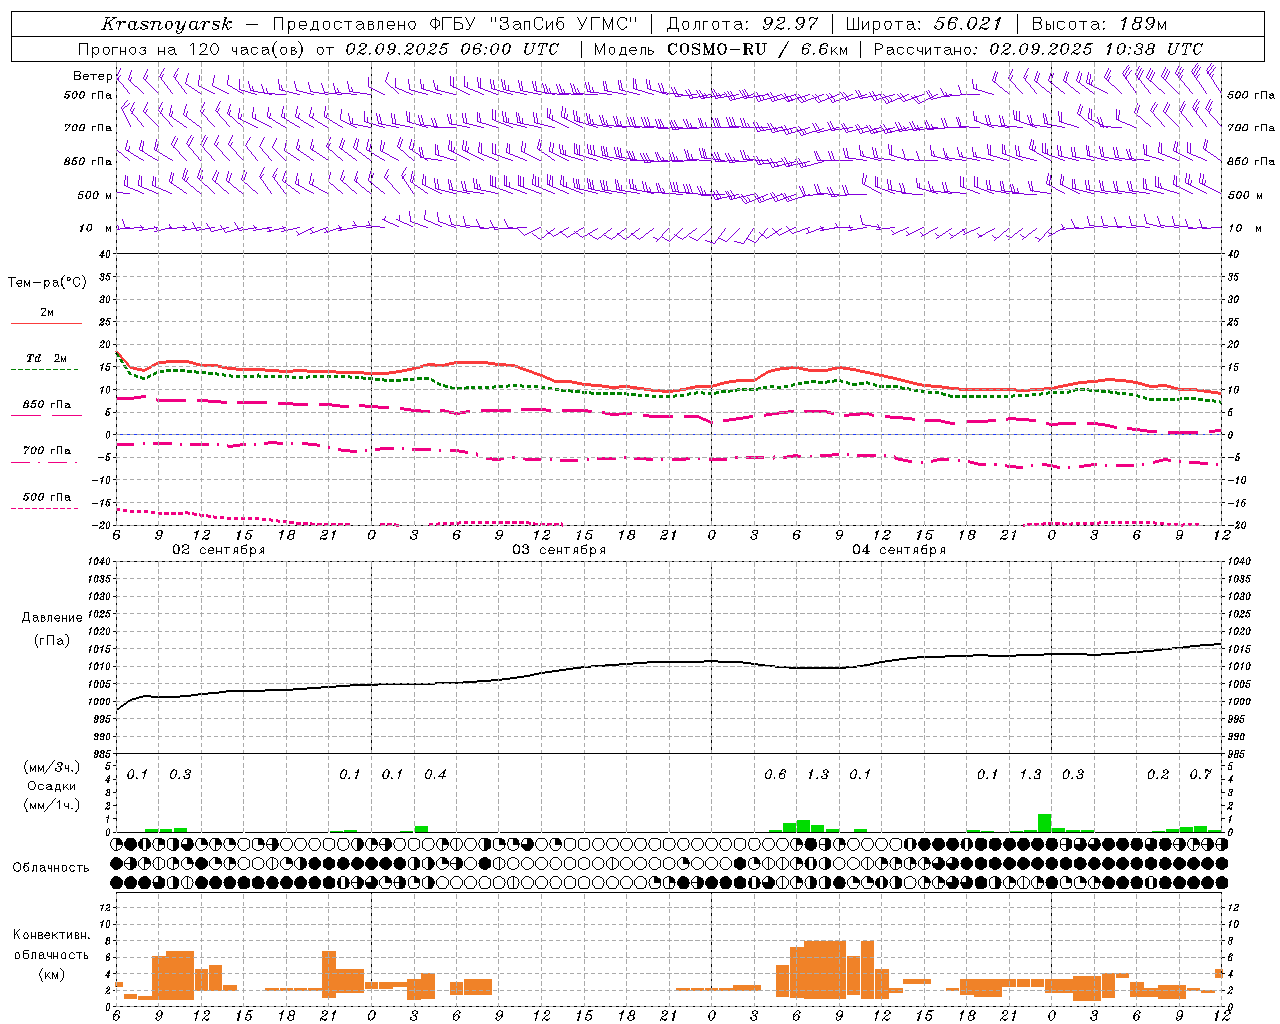Select the Рассчитано: 02.09.2025 10:38 UTC text
The height and width of the screenshot is (1024, 1280).
tap(1038, 49)
